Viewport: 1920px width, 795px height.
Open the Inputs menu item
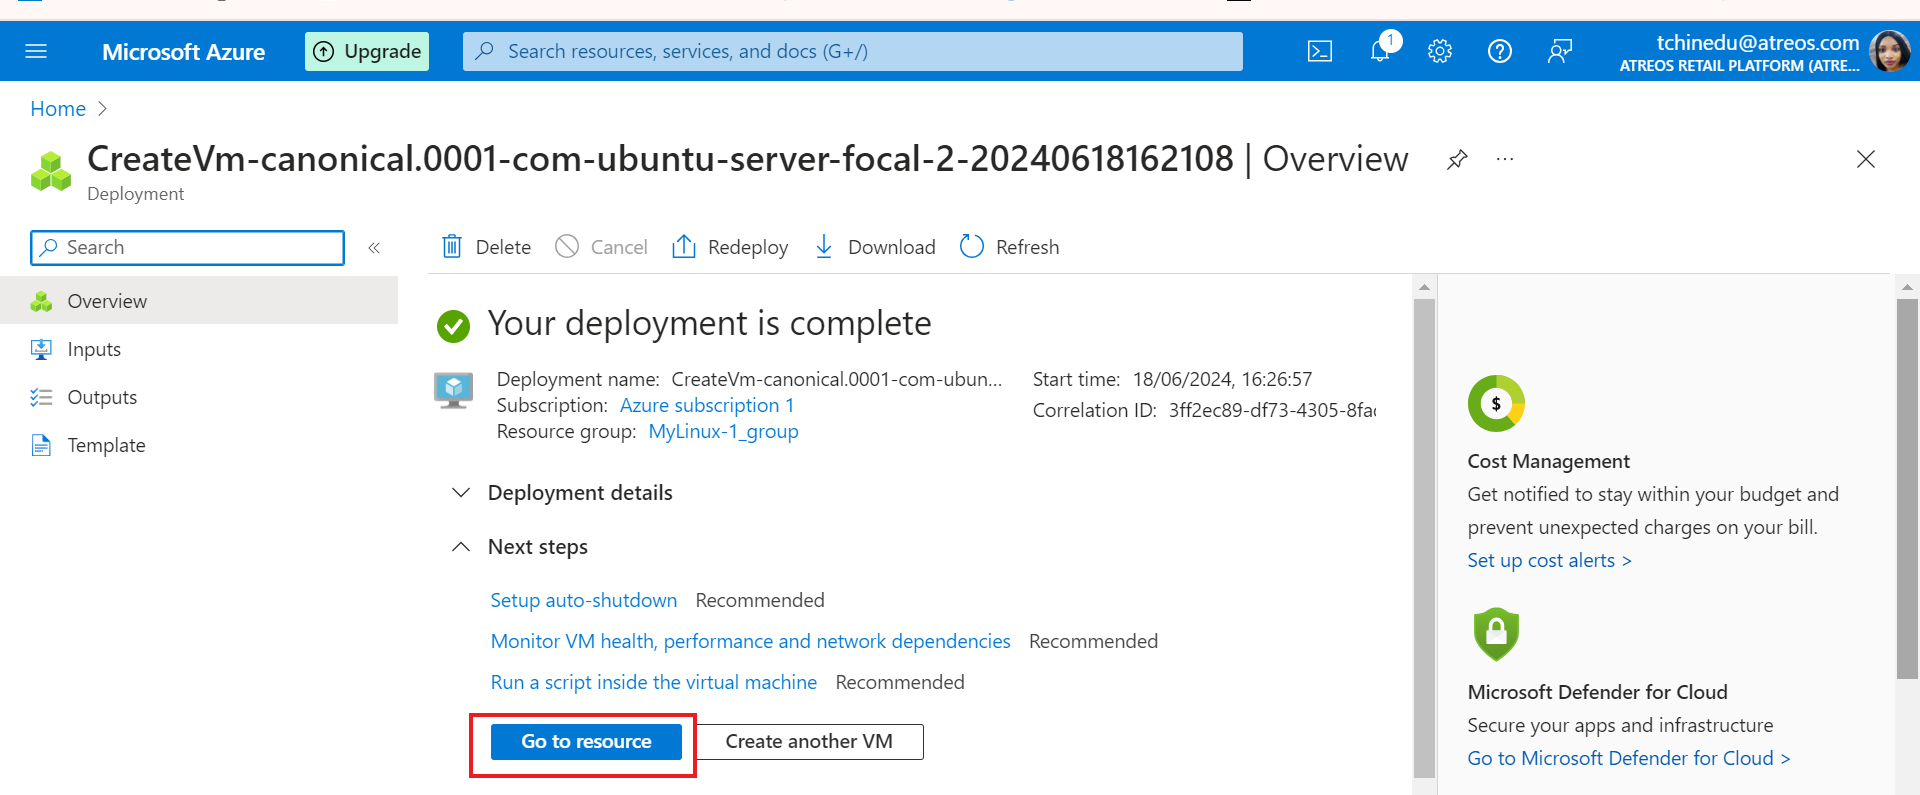[x=94, y=349]
